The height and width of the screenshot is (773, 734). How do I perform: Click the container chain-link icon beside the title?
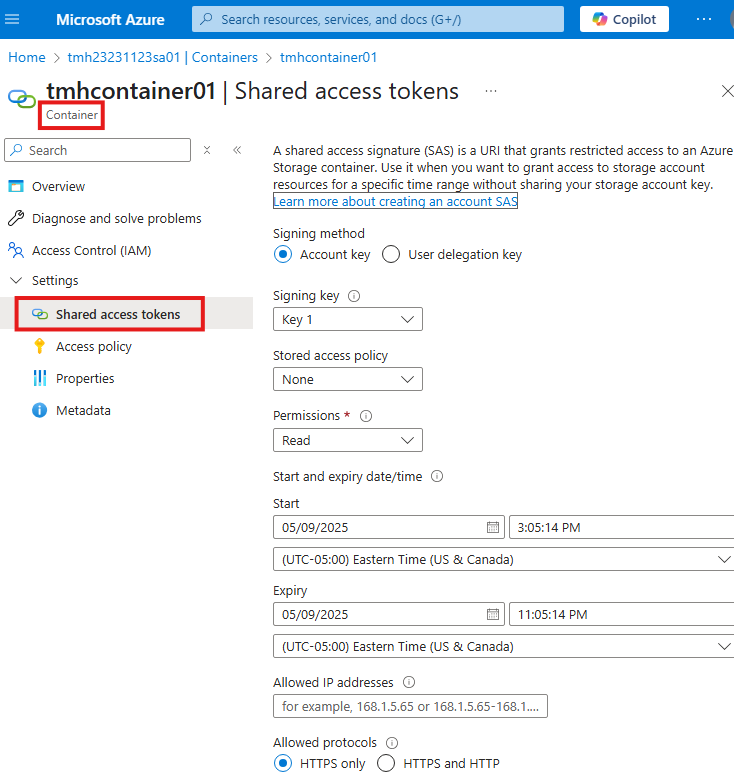(22, 99)
